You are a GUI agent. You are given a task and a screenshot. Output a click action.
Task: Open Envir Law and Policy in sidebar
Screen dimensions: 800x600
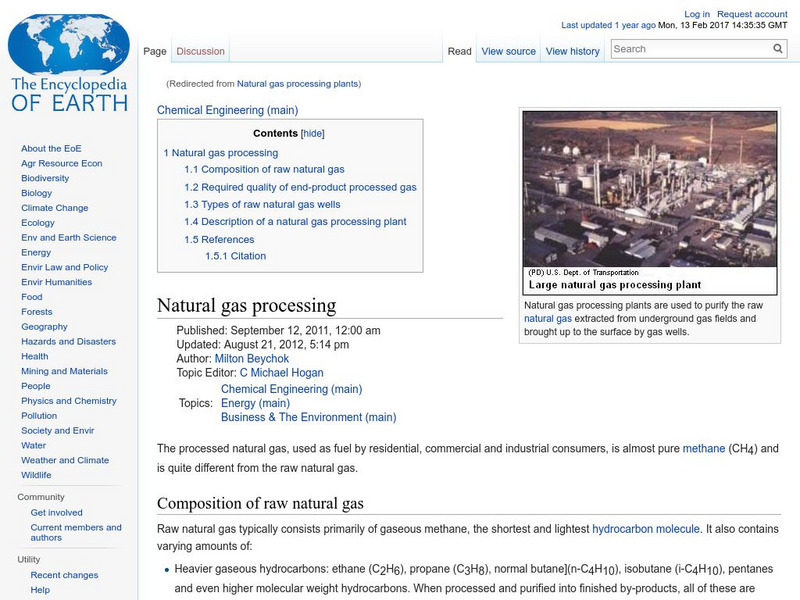tap(64, 267)
